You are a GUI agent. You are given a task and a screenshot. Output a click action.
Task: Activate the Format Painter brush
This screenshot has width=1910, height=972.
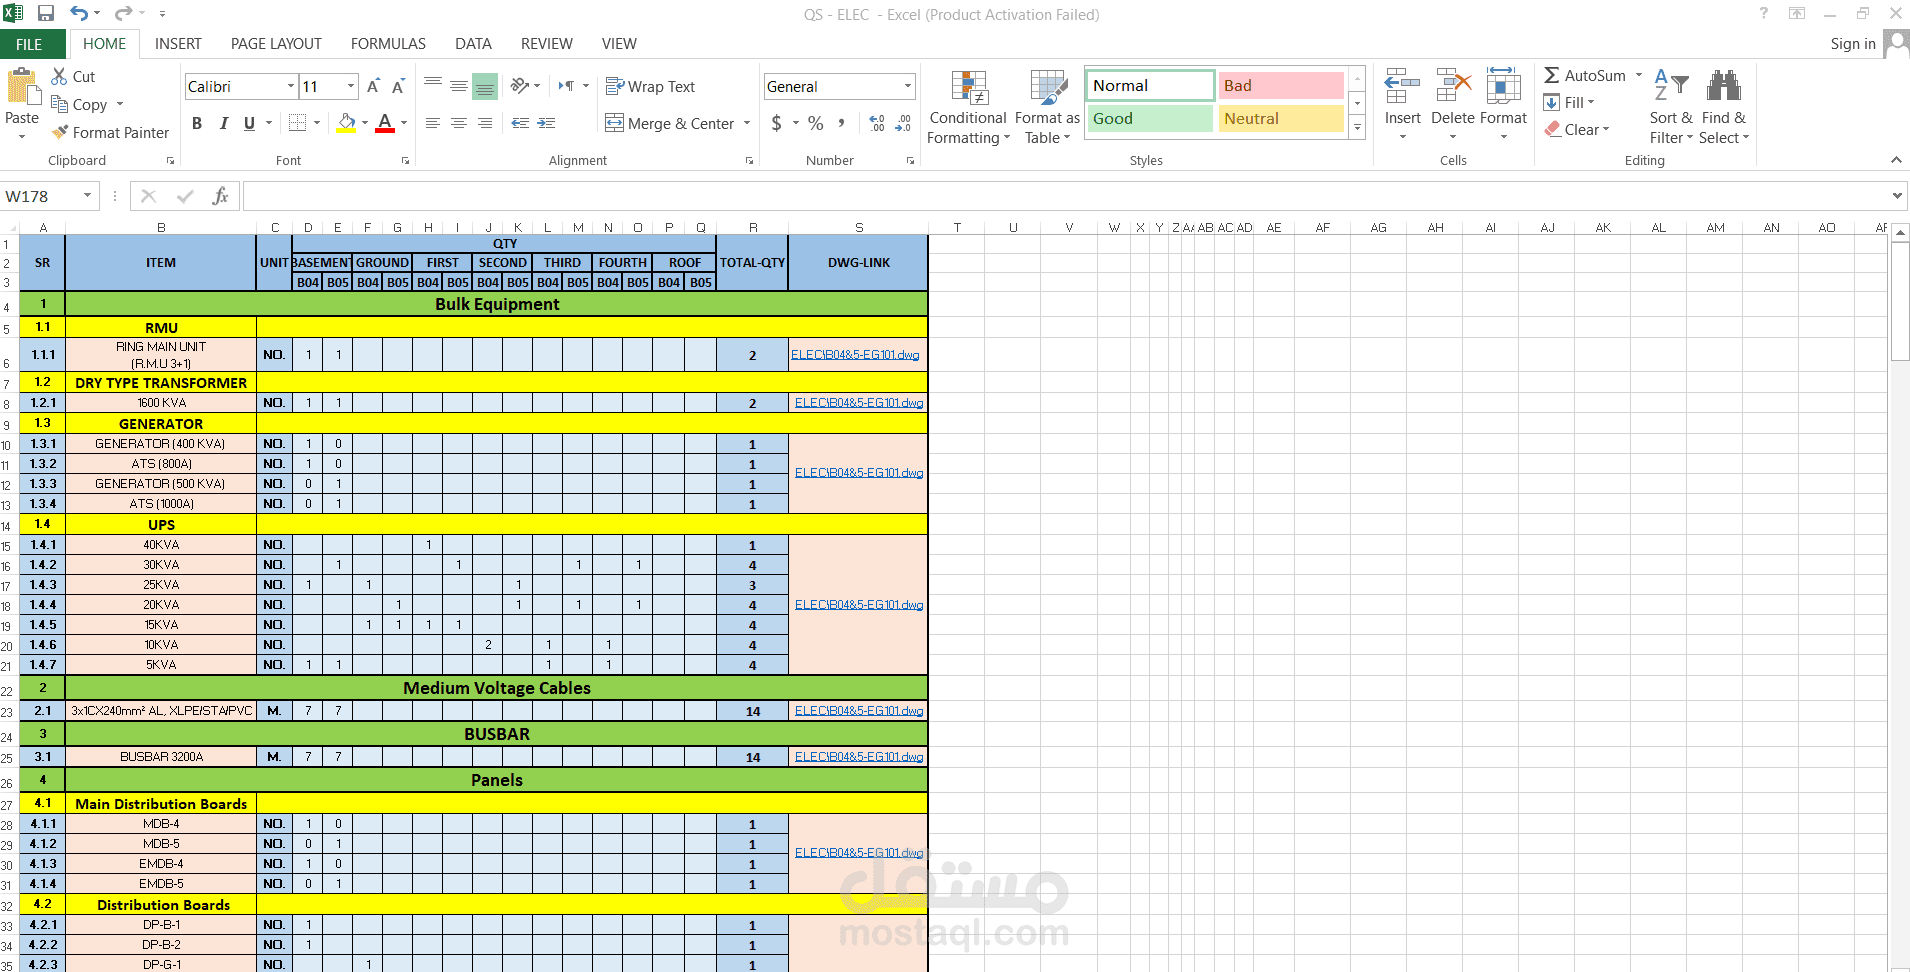(61, 132)
